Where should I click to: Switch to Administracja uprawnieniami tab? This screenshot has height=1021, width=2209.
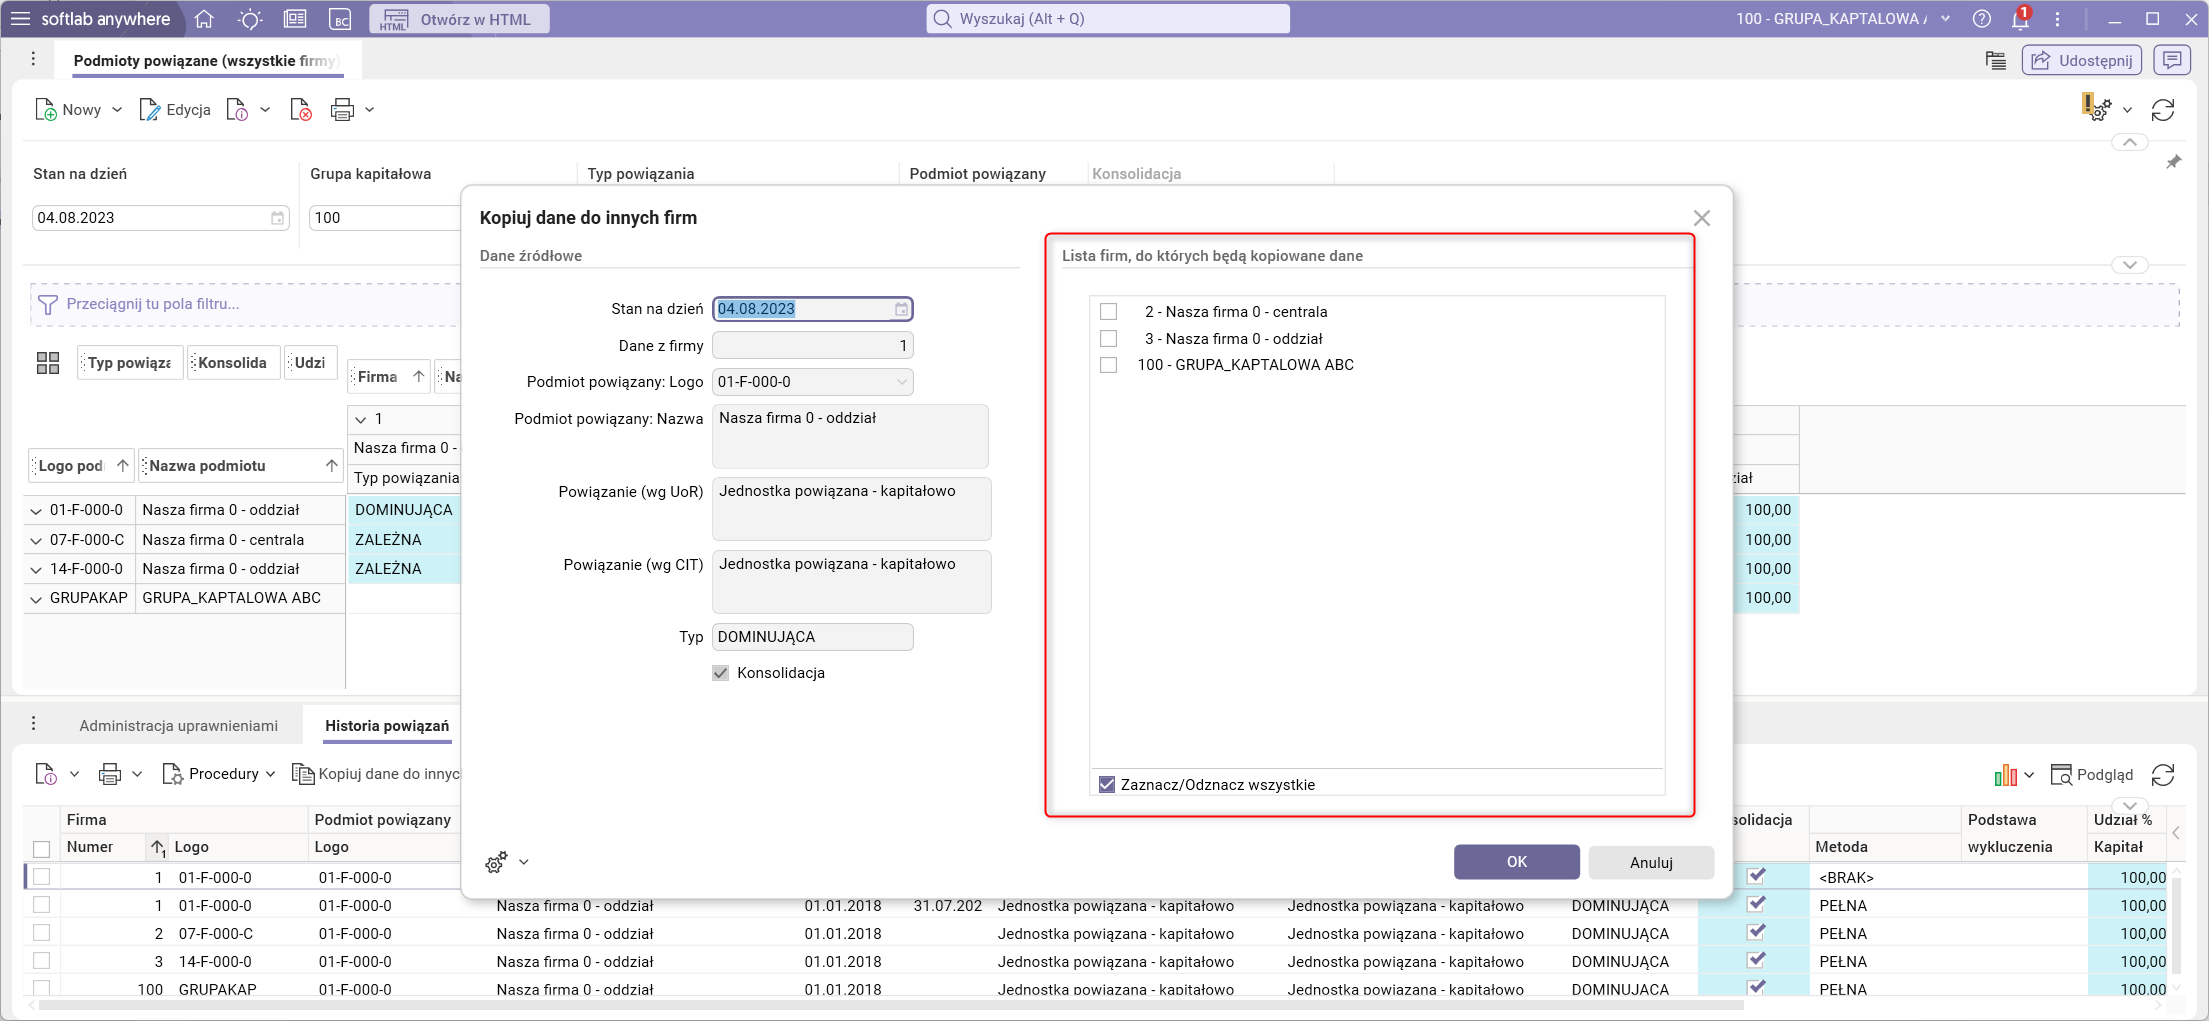tap(179, 726)
